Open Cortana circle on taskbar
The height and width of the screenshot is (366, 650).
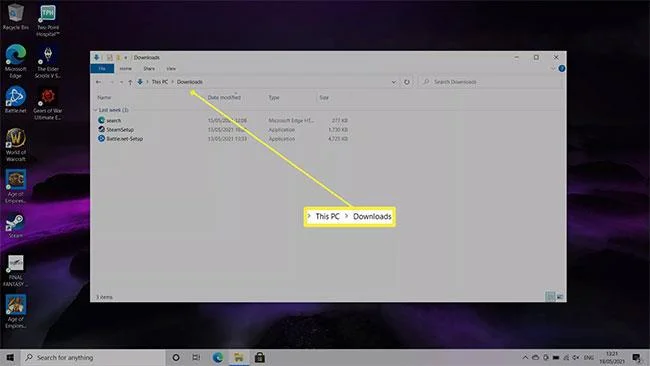pos(176,357)
